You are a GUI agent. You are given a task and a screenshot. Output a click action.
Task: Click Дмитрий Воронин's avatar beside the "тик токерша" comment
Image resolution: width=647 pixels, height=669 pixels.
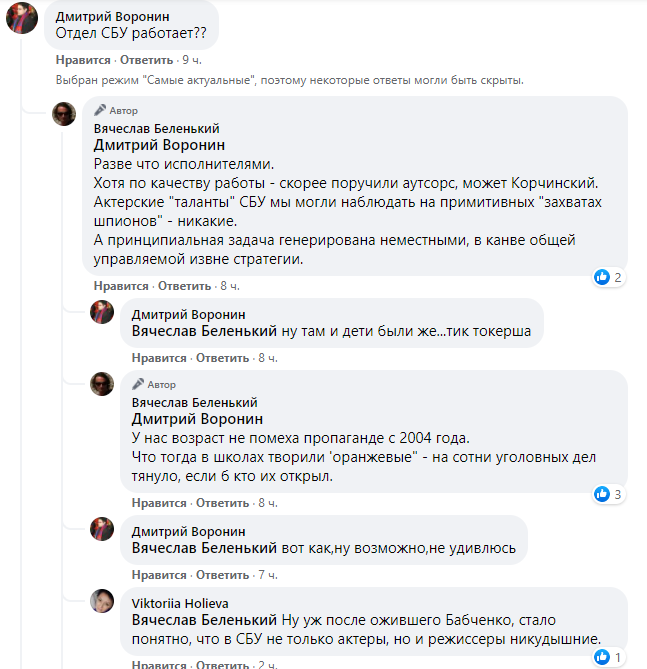pos(103,311)
